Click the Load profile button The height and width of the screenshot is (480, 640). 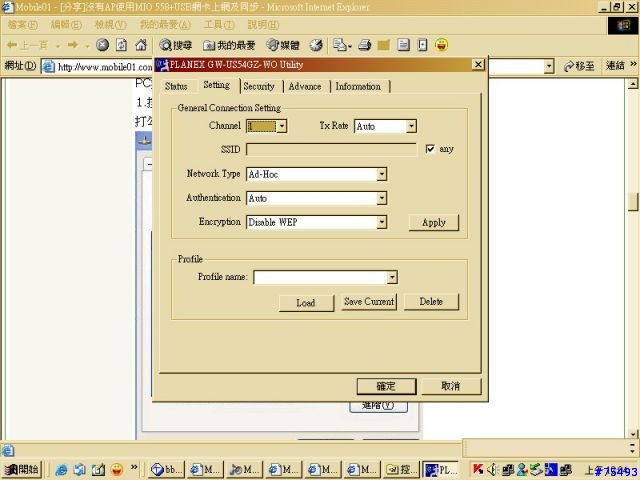(306, 303)
